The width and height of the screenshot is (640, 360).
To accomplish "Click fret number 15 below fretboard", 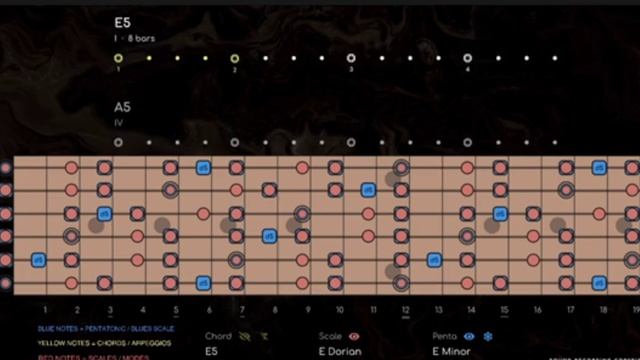I will tap(504, 311).
